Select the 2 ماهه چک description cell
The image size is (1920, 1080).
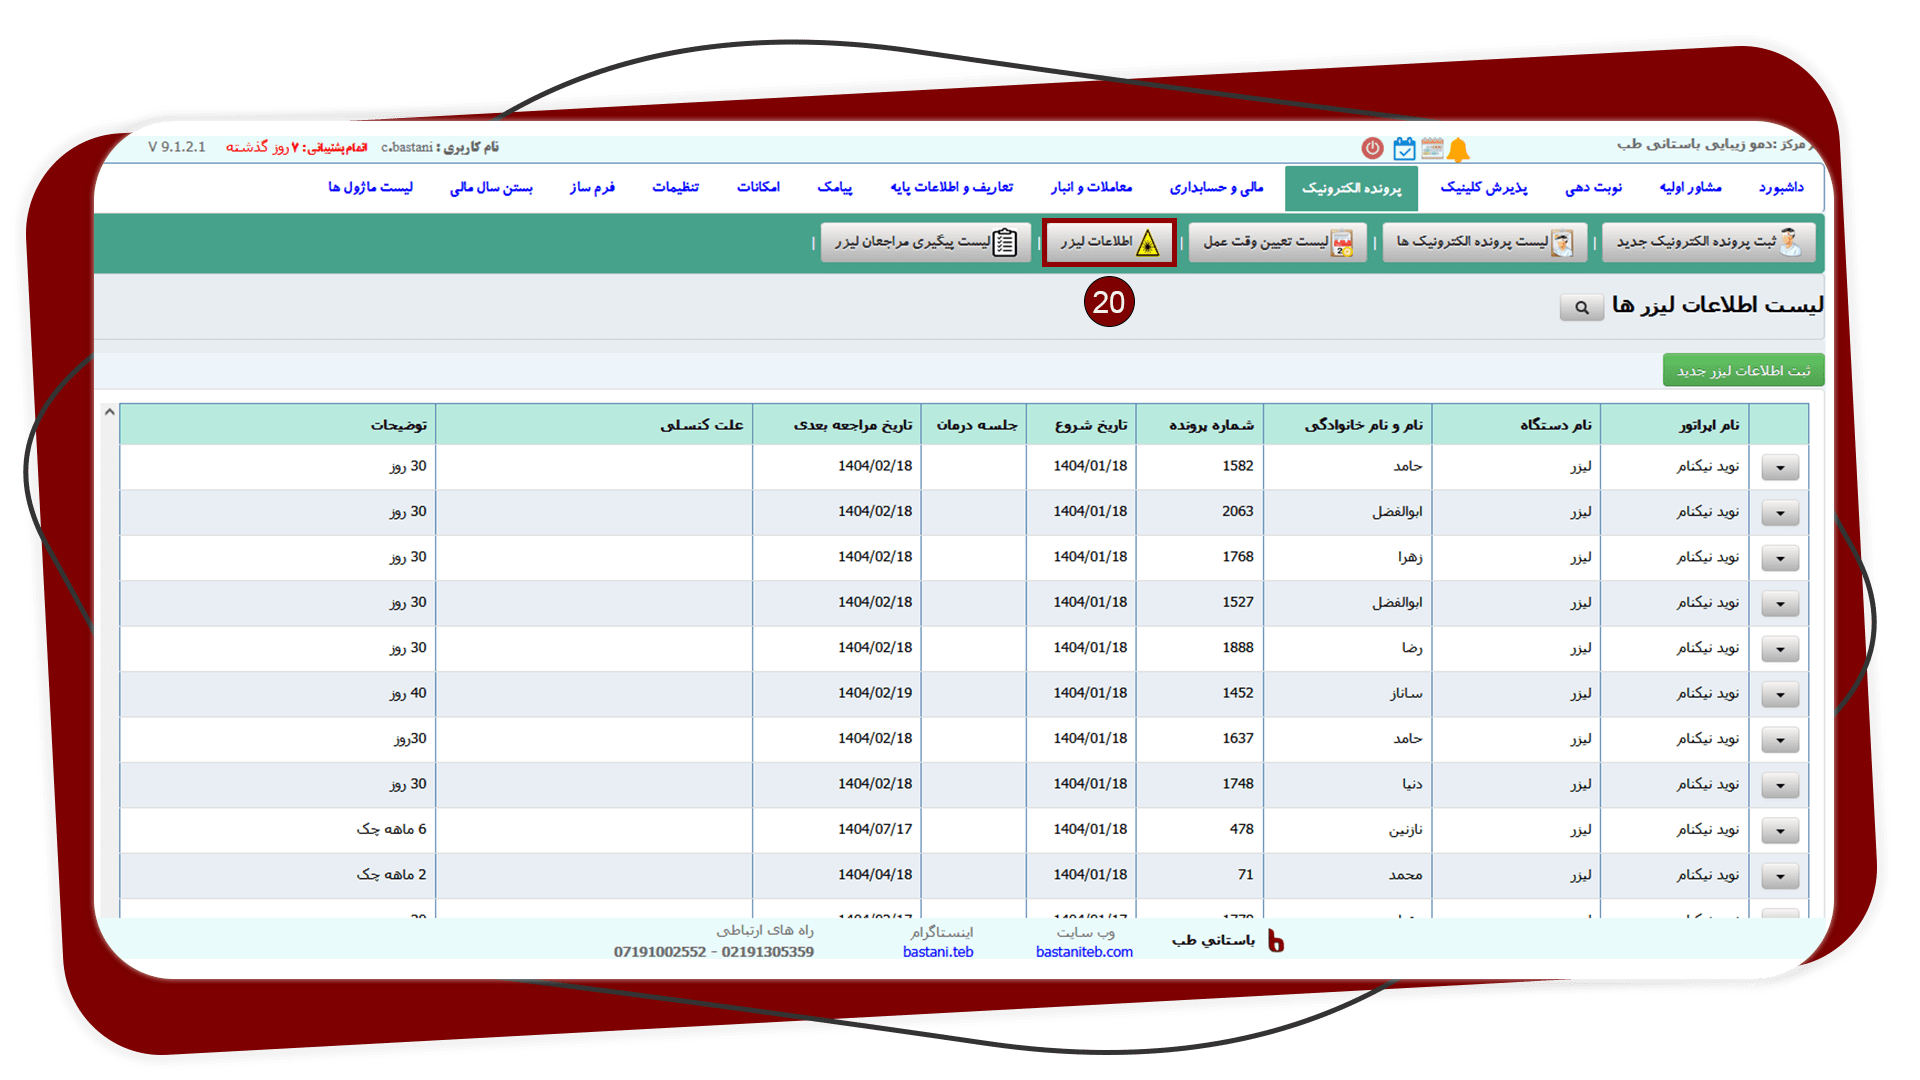[278, 875]
